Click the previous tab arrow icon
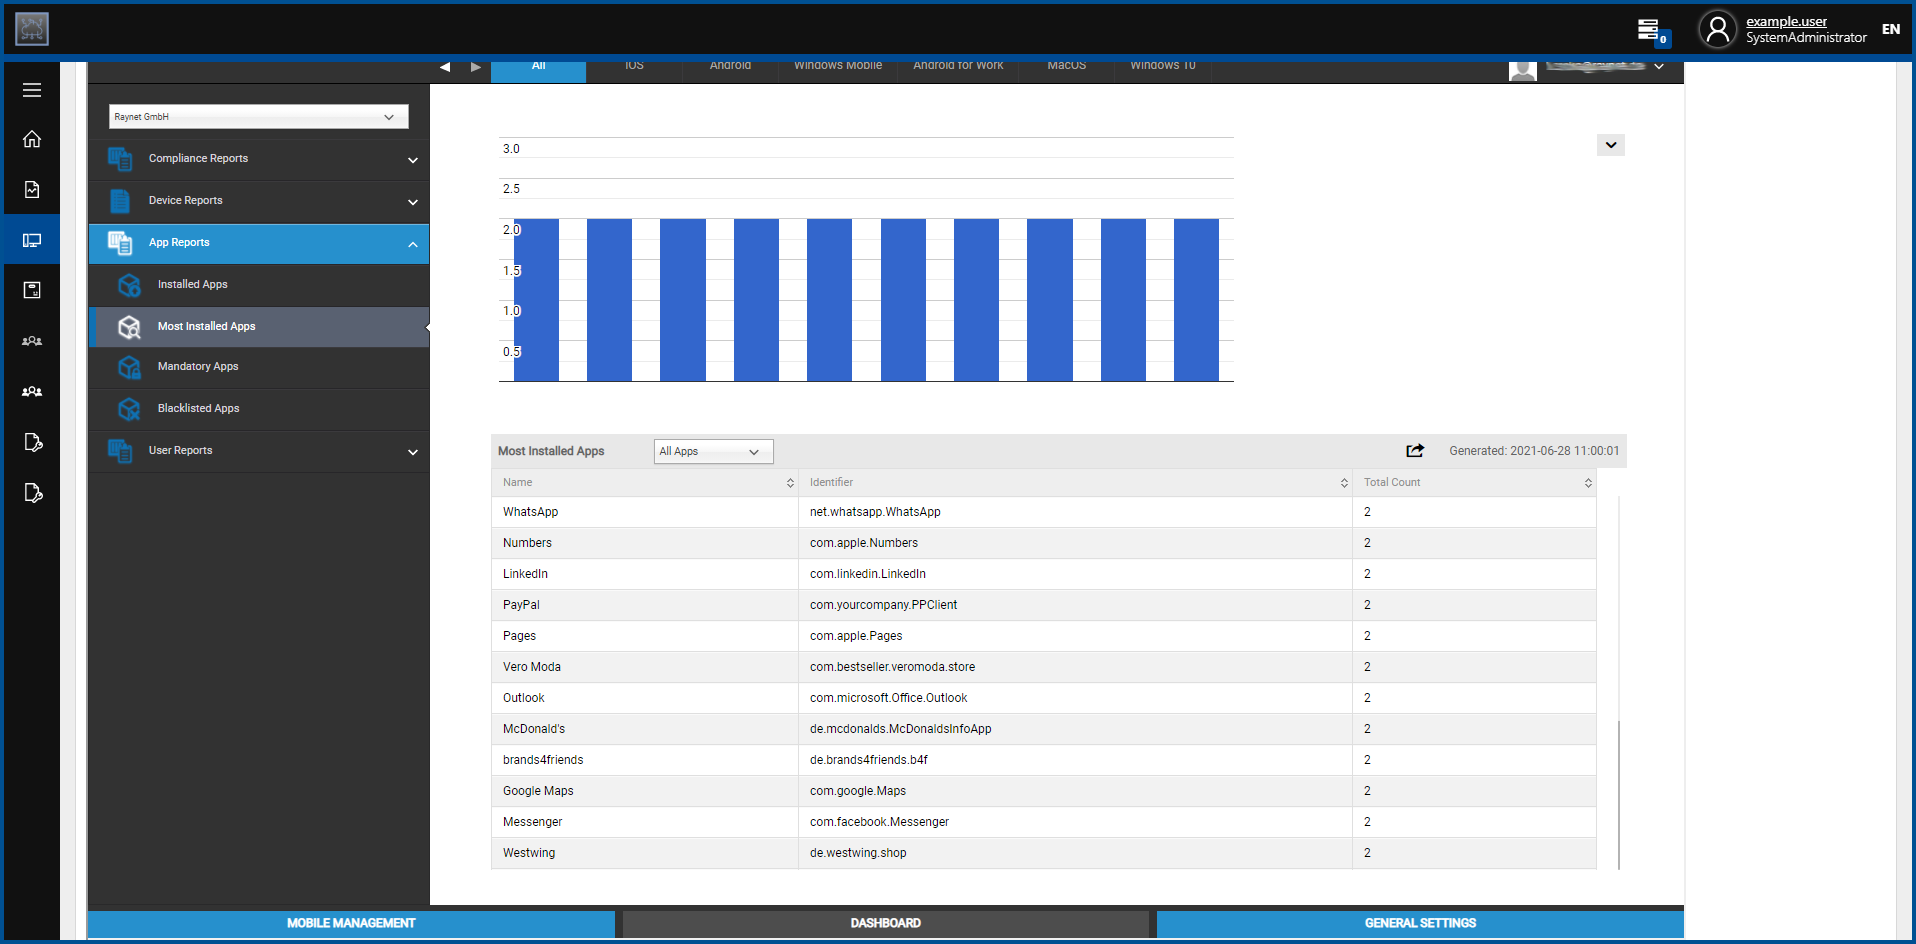This screenshot has height=944, width=1916. point(445,67)
